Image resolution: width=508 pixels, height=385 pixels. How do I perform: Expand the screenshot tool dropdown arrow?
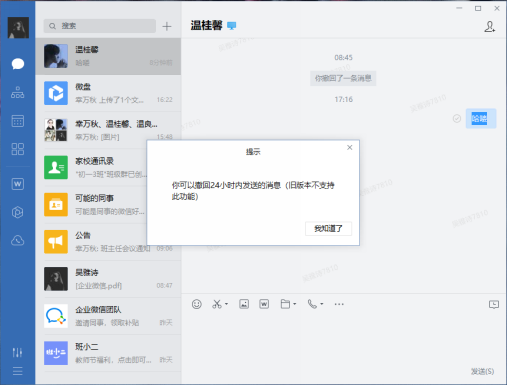227,304
